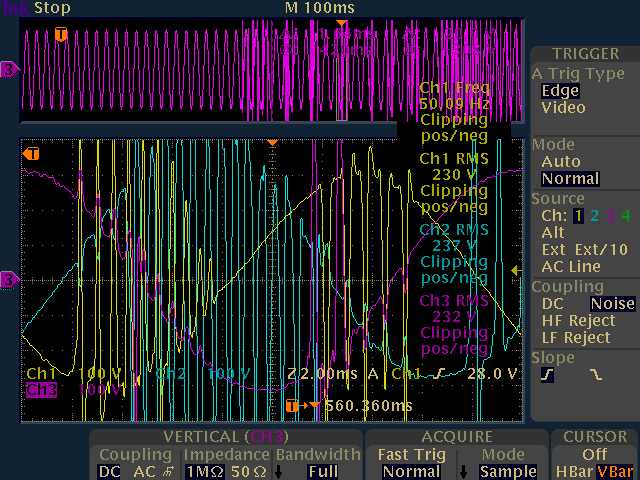The width and height of the screenshot is (640, 480).
Task: Open acquire Fast Trig down-arrow menu
Action: [463, 471]
